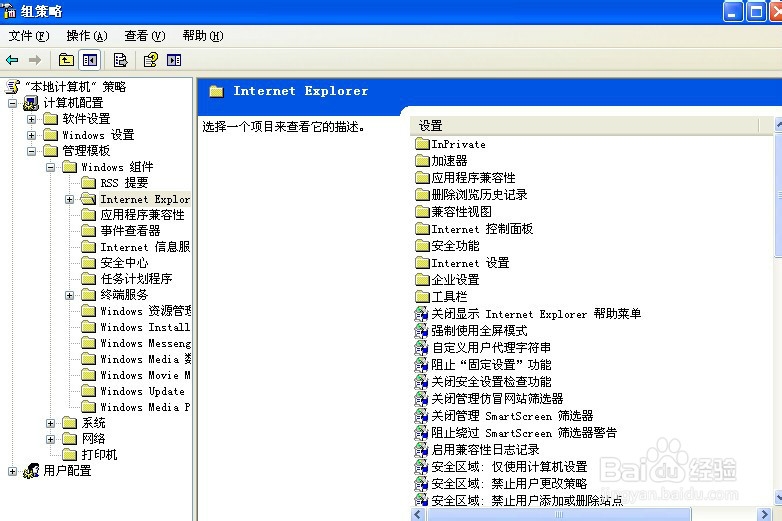Select Windows Update in the tree
This screenshot has height=521, width=782.
(142, 391)
